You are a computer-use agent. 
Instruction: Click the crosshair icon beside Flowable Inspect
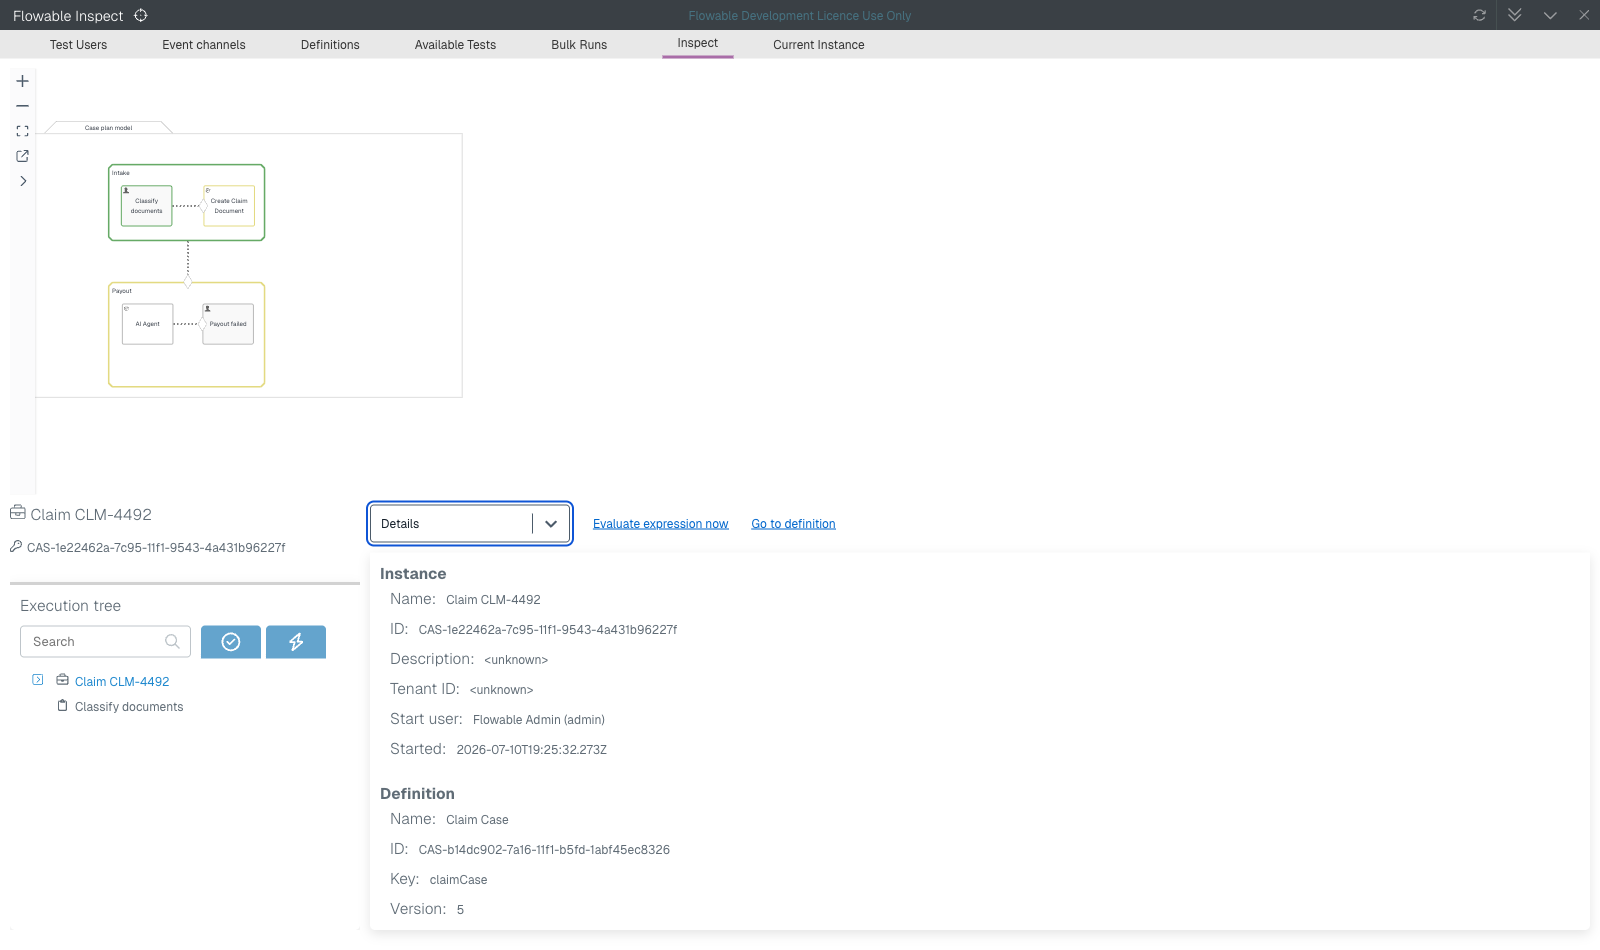click(141, 15)
